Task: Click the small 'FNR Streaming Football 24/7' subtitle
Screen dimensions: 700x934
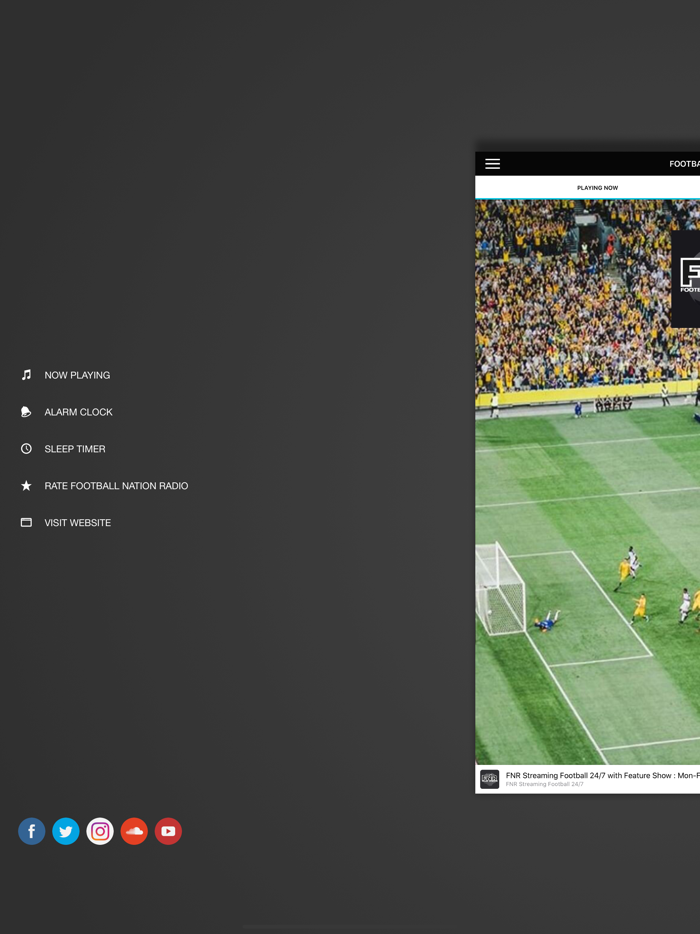Action: coord(545,784)
